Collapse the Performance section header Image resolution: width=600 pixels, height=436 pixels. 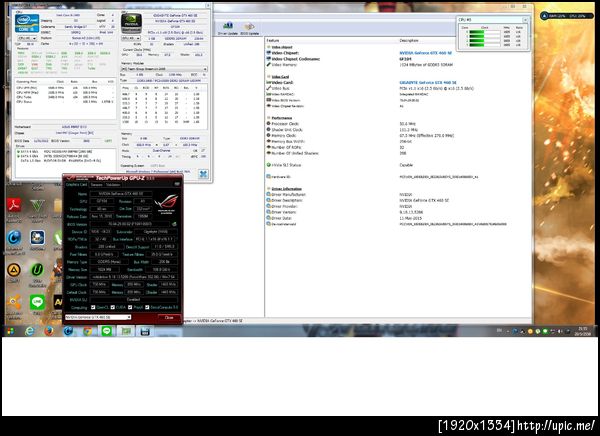coord(282,118)
